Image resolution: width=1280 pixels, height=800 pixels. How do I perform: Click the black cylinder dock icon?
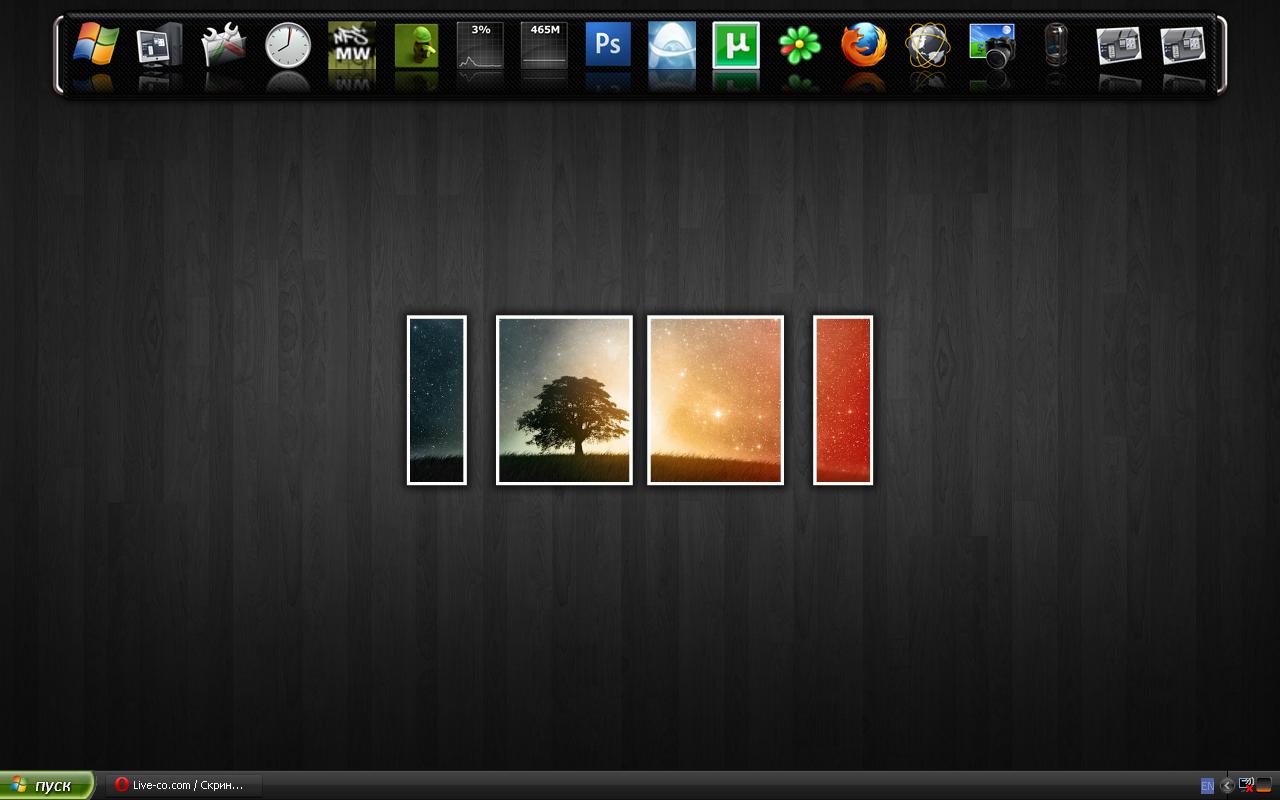click(x=1056, y=46)
